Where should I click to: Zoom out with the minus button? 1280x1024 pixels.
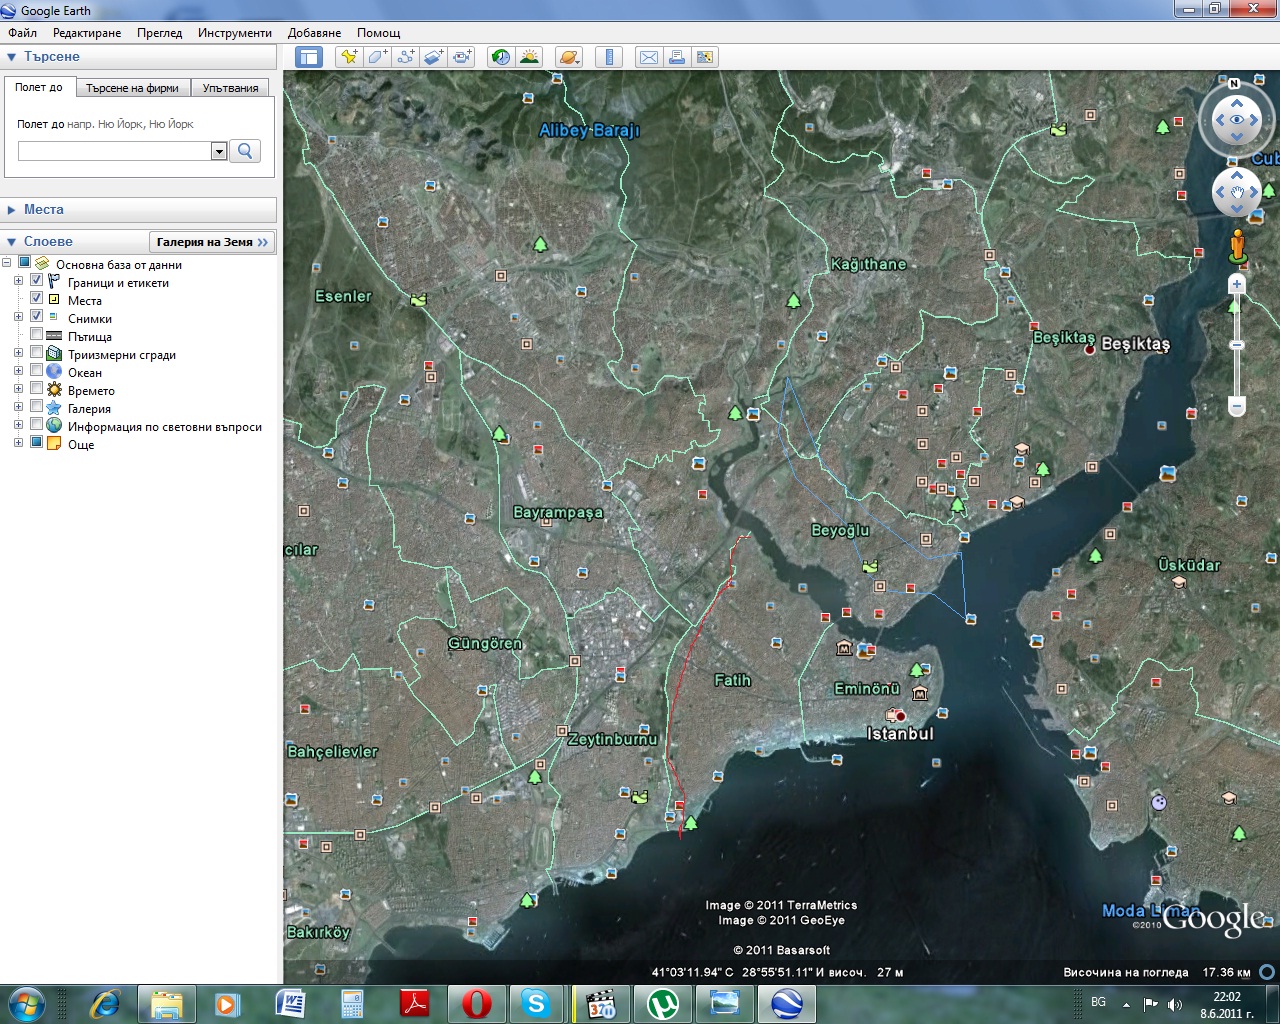(x=1237, y=407)
